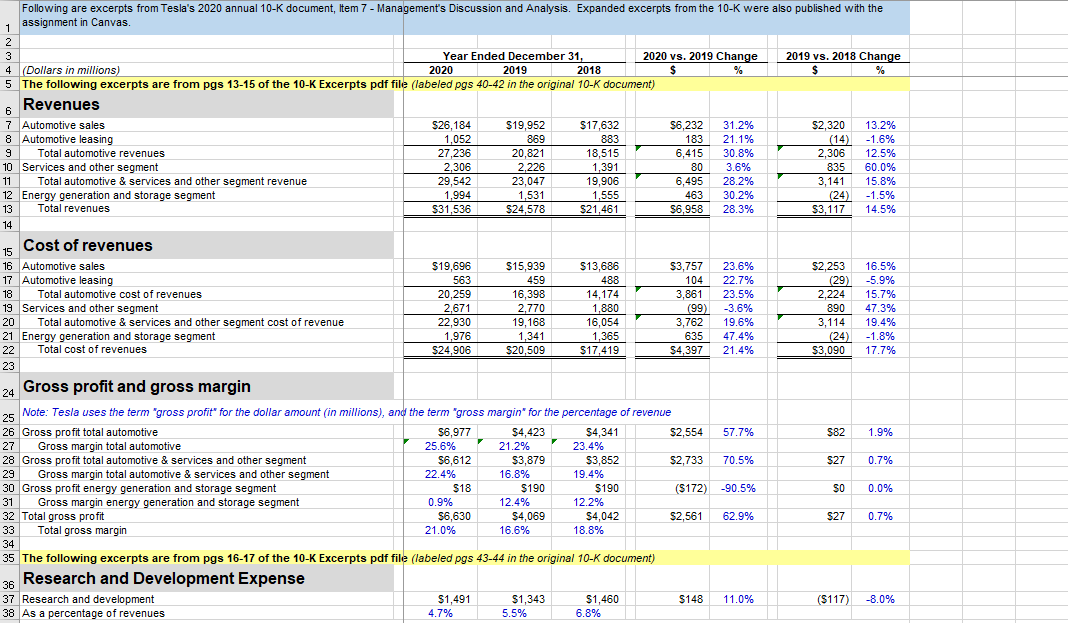Click the green-flagged 23.4% gross margin cell
This screenshot has height=623, width=1068.
click(590, 445)
